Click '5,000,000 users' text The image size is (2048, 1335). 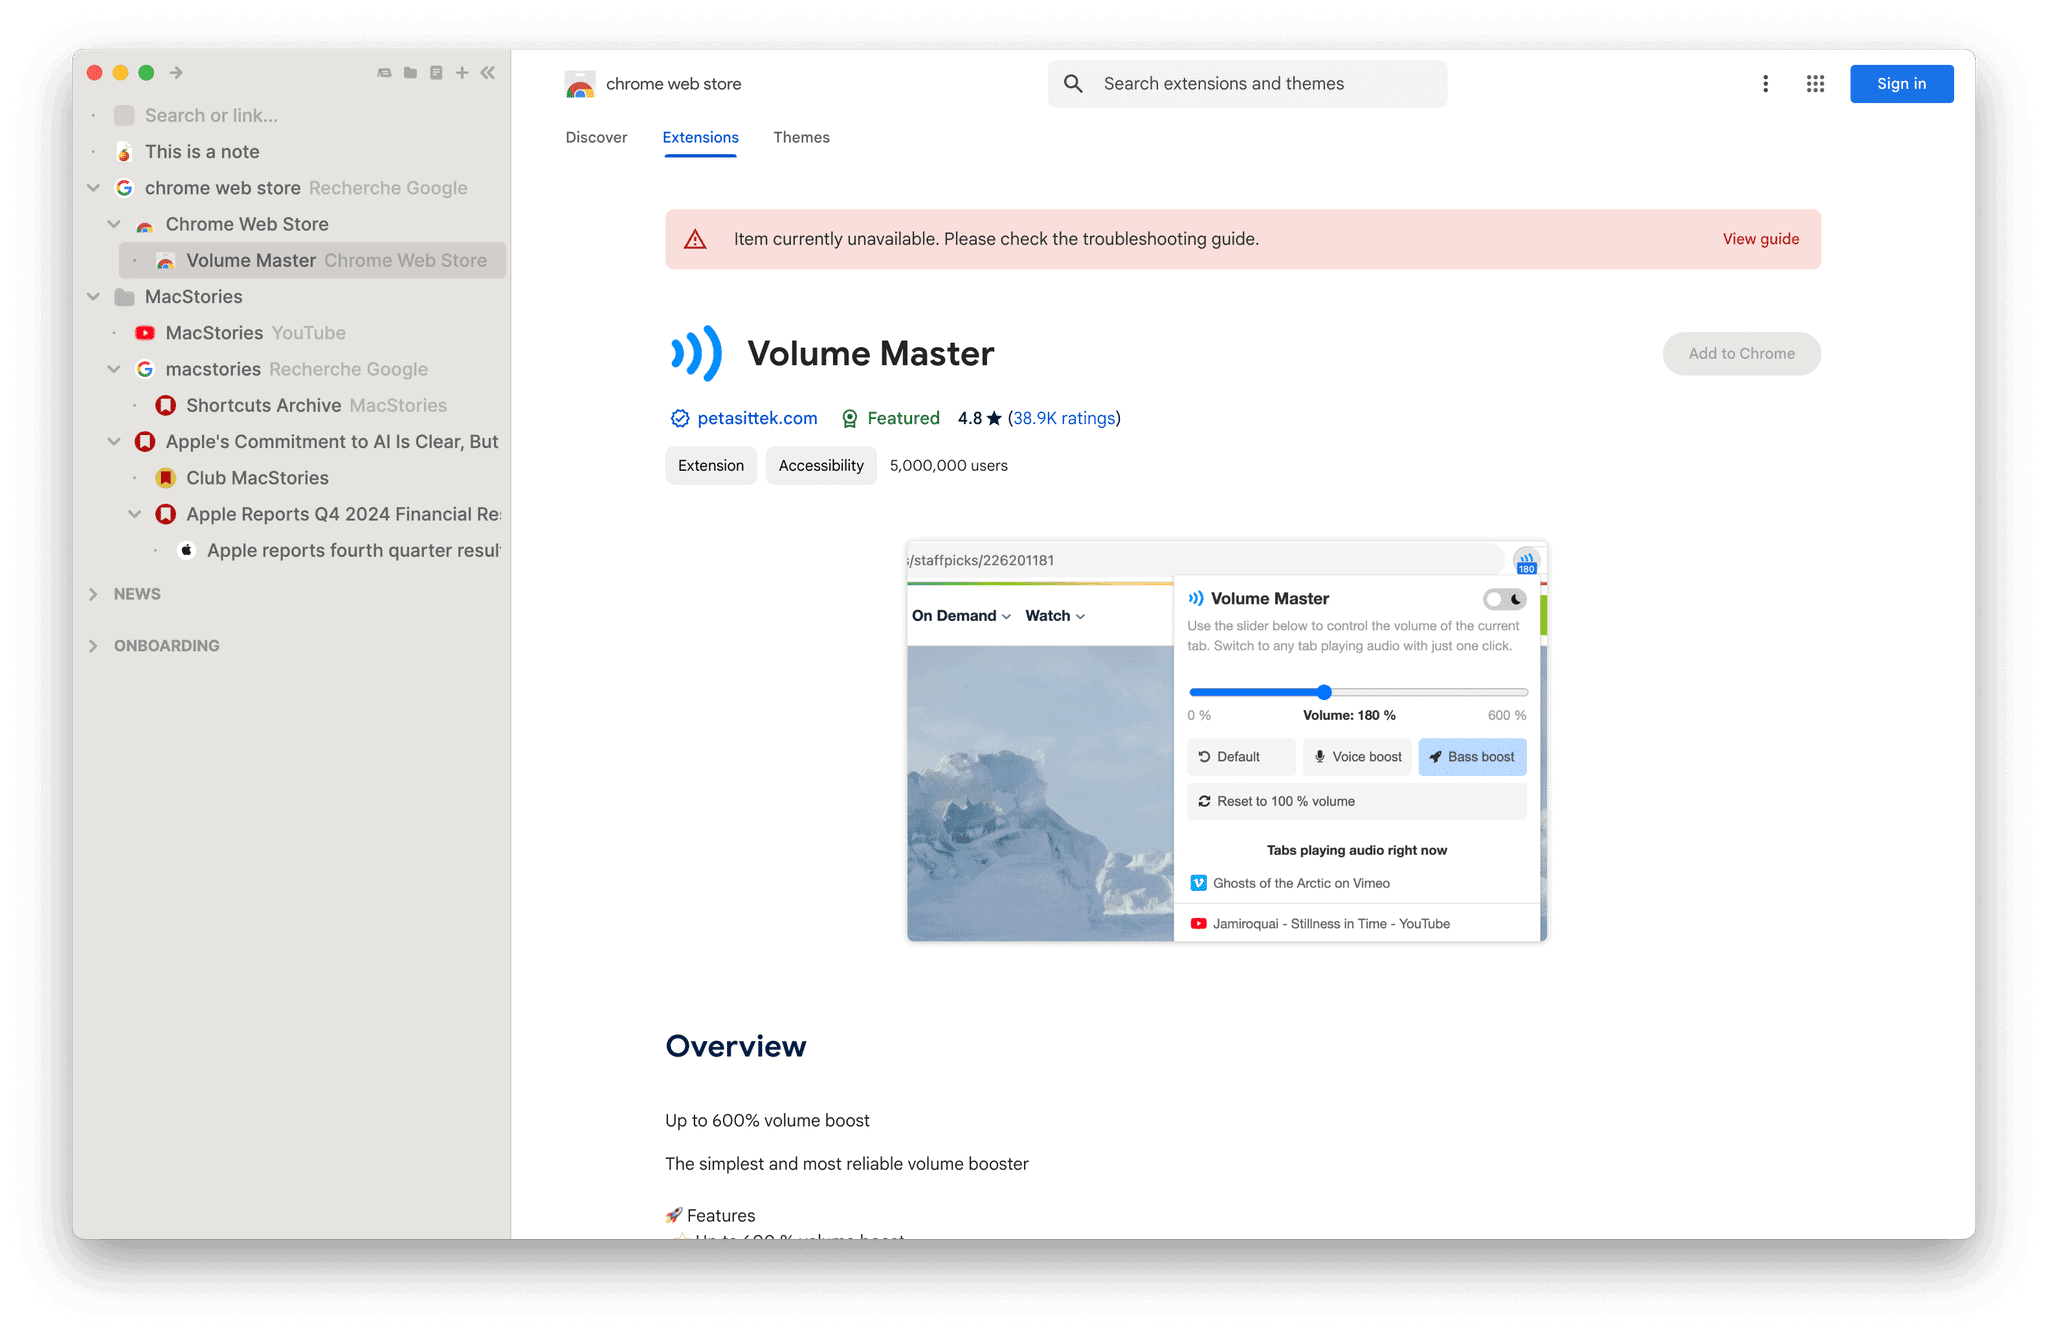pyautogui.click(x=948, y=465)
